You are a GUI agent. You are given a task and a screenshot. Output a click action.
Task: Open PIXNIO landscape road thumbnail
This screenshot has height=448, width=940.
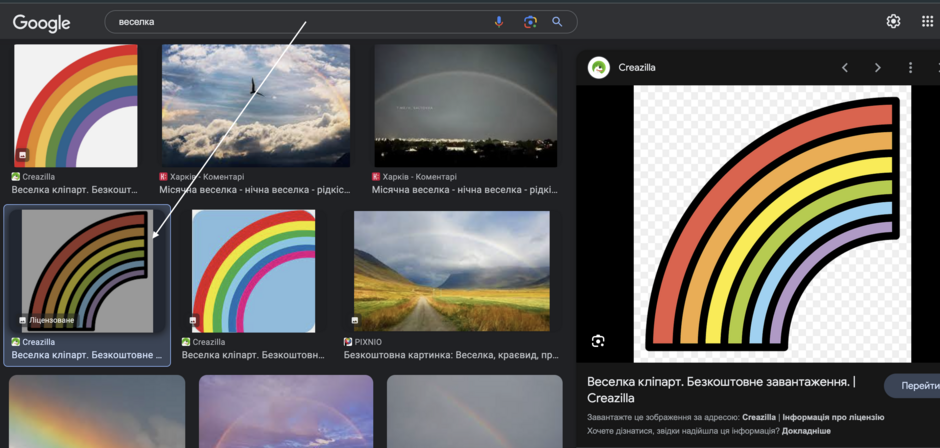pyautogui.click(x=452, y=271)
